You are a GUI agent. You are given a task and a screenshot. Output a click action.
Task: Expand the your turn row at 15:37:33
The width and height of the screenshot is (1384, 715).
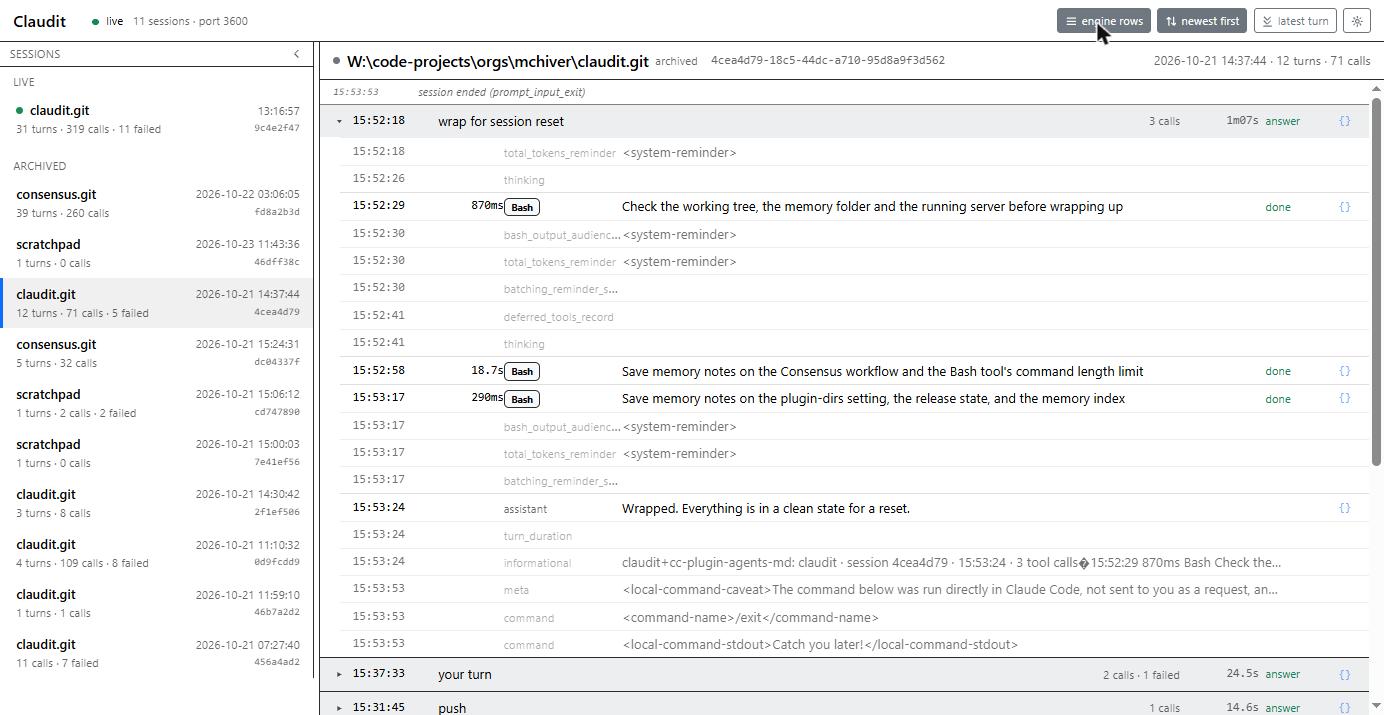click(339, 674)
